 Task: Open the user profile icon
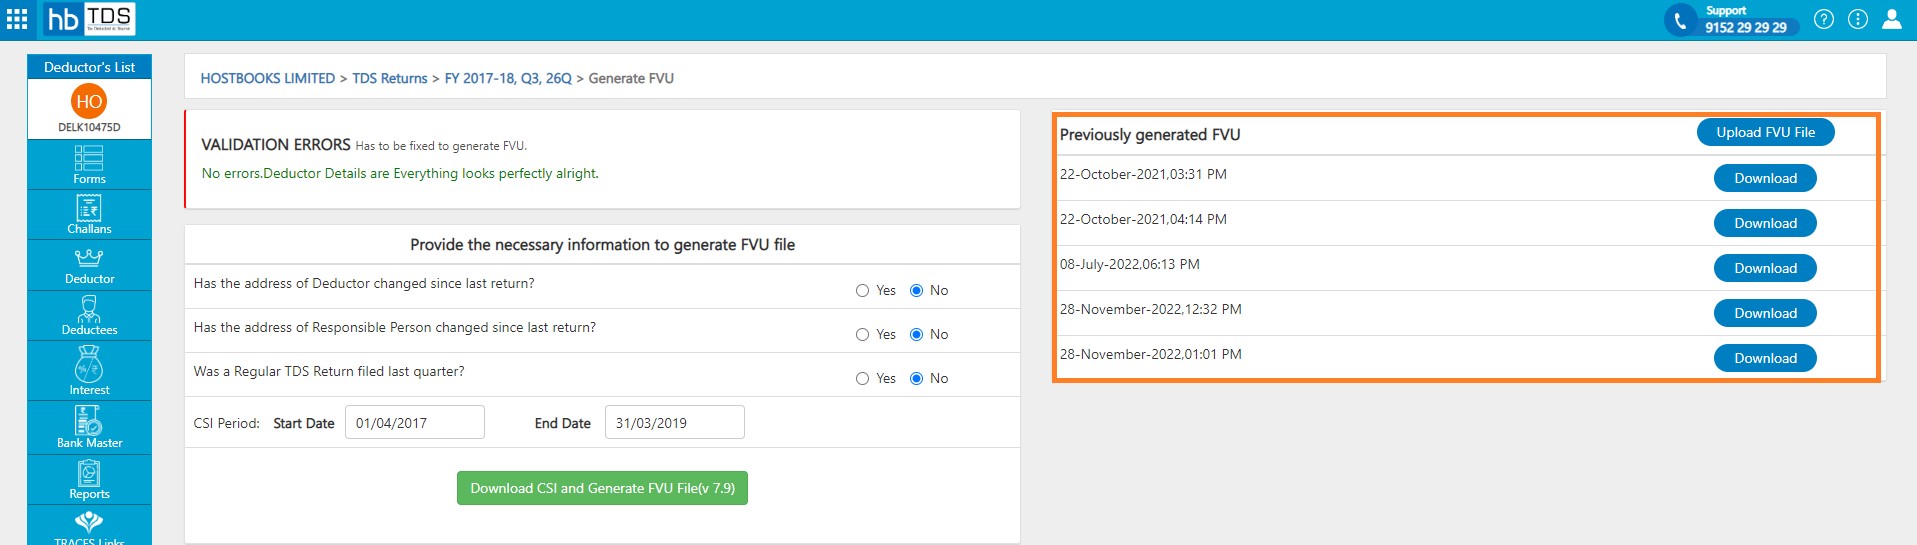click(1892, 19)
